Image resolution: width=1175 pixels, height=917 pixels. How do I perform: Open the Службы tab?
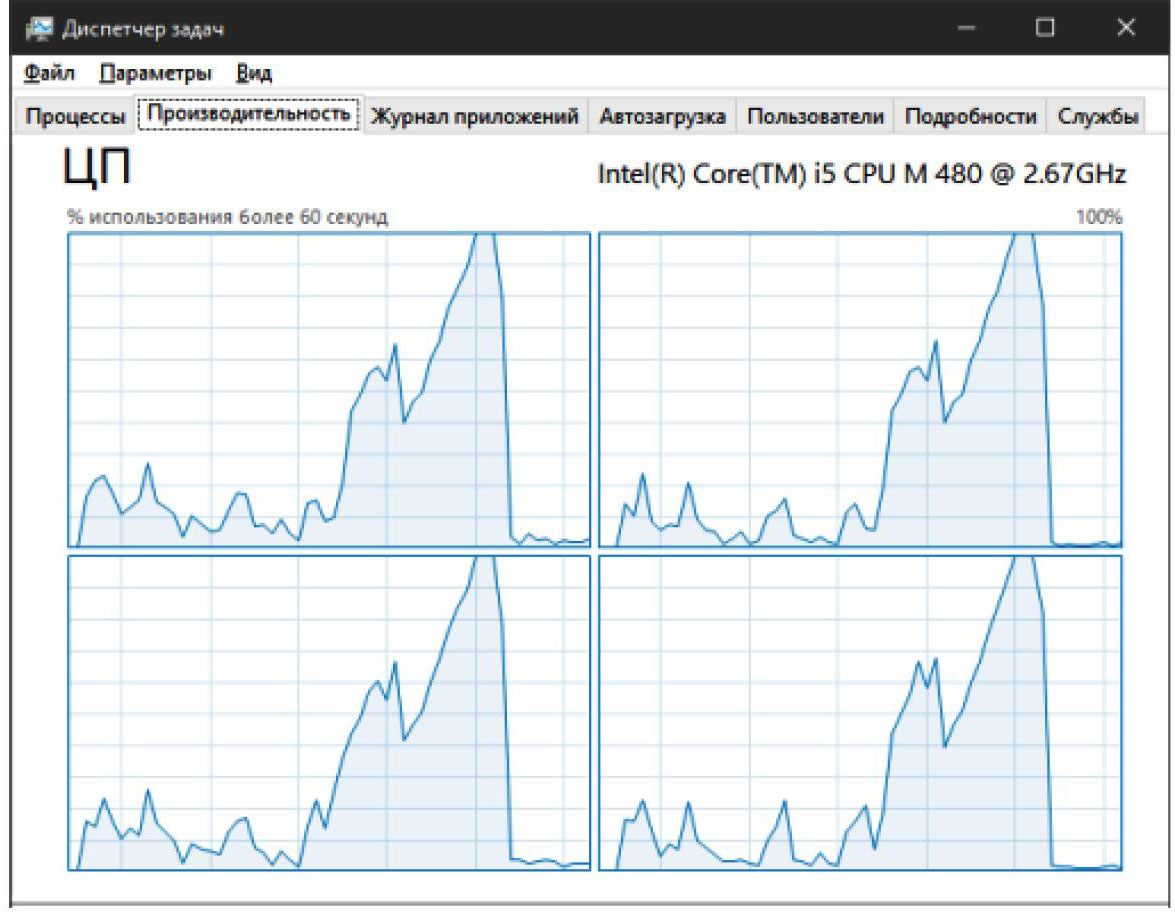pyautogui.click(x=1098, y=116)
